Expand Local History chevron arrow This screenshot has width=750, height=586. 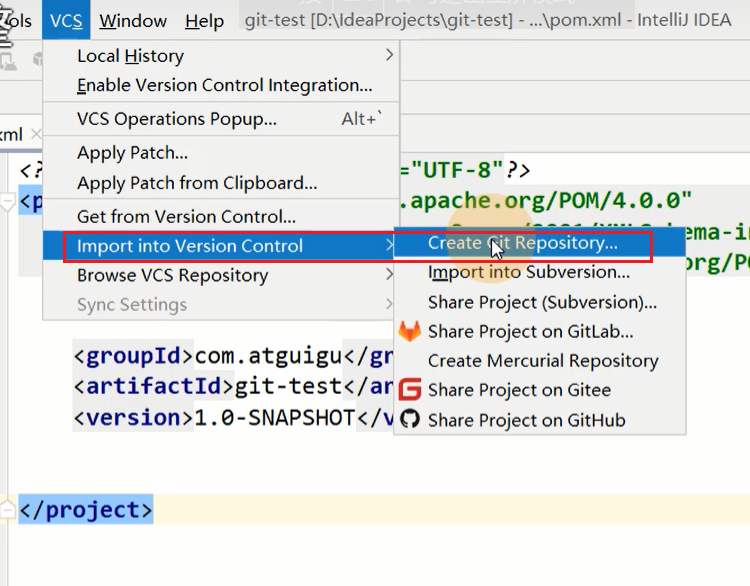(389, 55)
